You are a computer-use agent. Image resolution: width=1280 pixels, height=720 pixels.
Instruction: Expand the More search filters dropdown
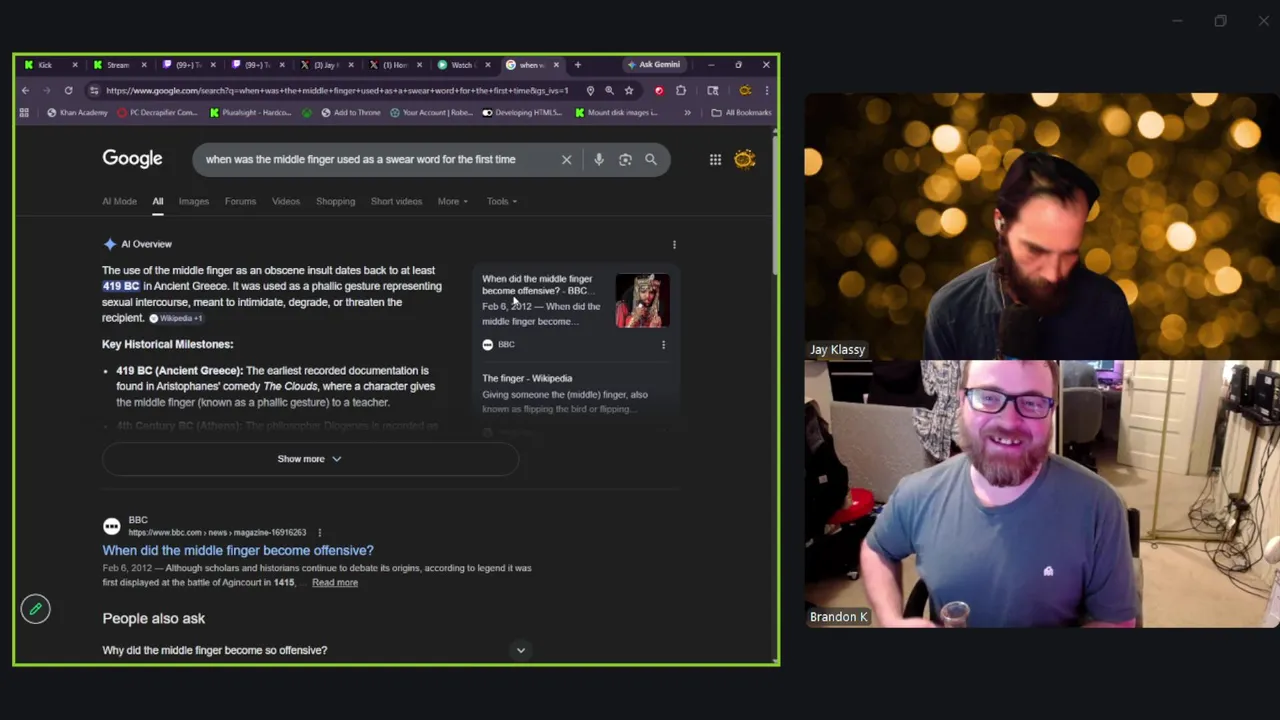pos(452,201)
